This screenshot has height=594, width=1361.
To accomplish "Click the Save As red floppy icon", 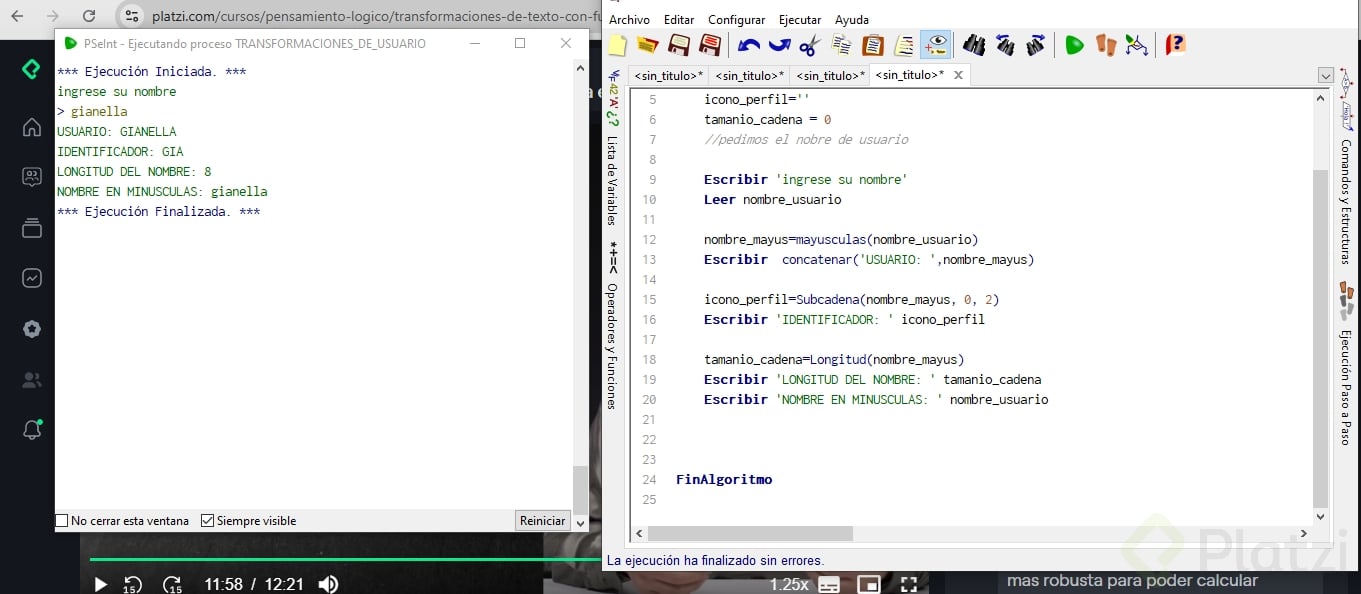I will point(710,45).
